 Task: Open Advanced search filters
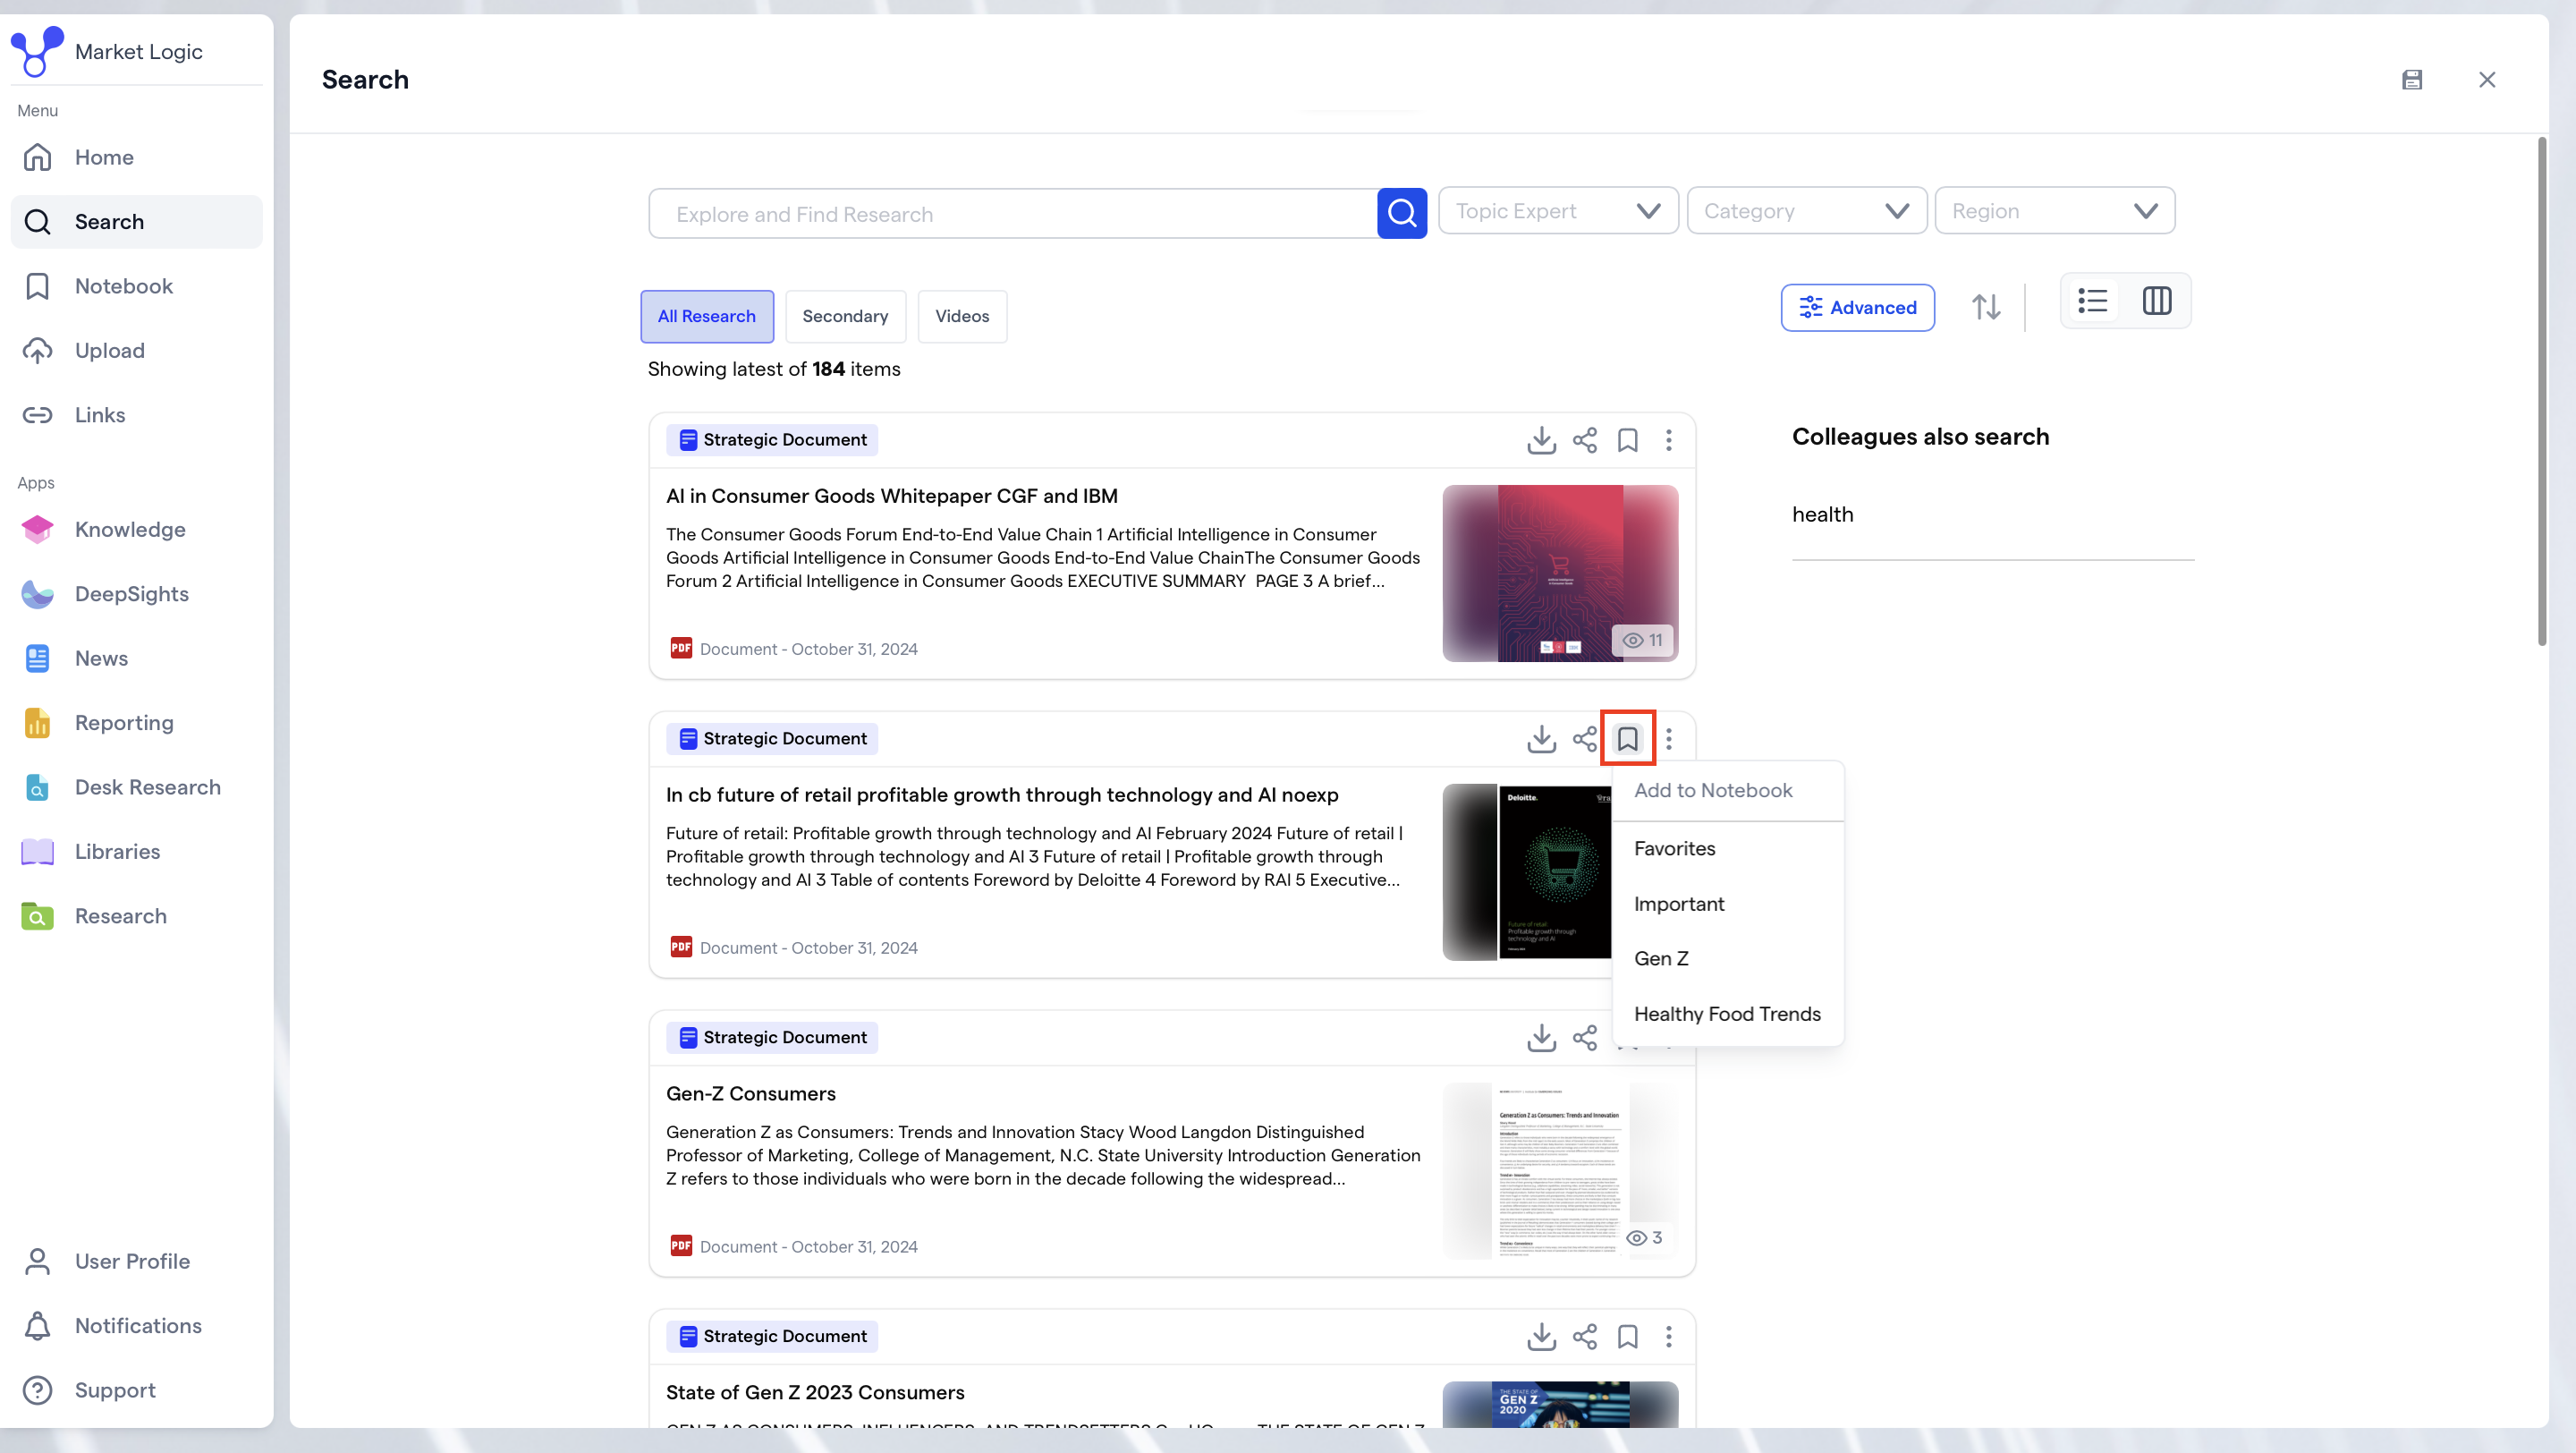(1857, 307)
